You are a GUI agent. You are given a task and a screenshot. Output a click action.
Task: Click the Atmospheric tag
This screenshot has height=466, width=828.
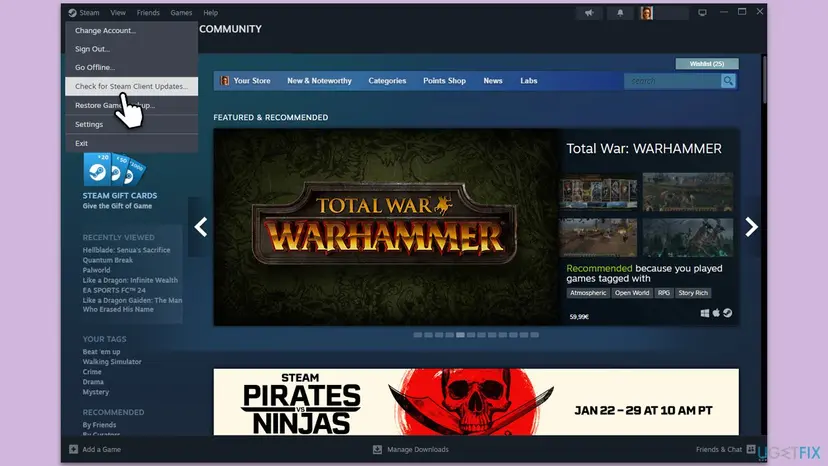pyautogui.click(x=588, y=293)
